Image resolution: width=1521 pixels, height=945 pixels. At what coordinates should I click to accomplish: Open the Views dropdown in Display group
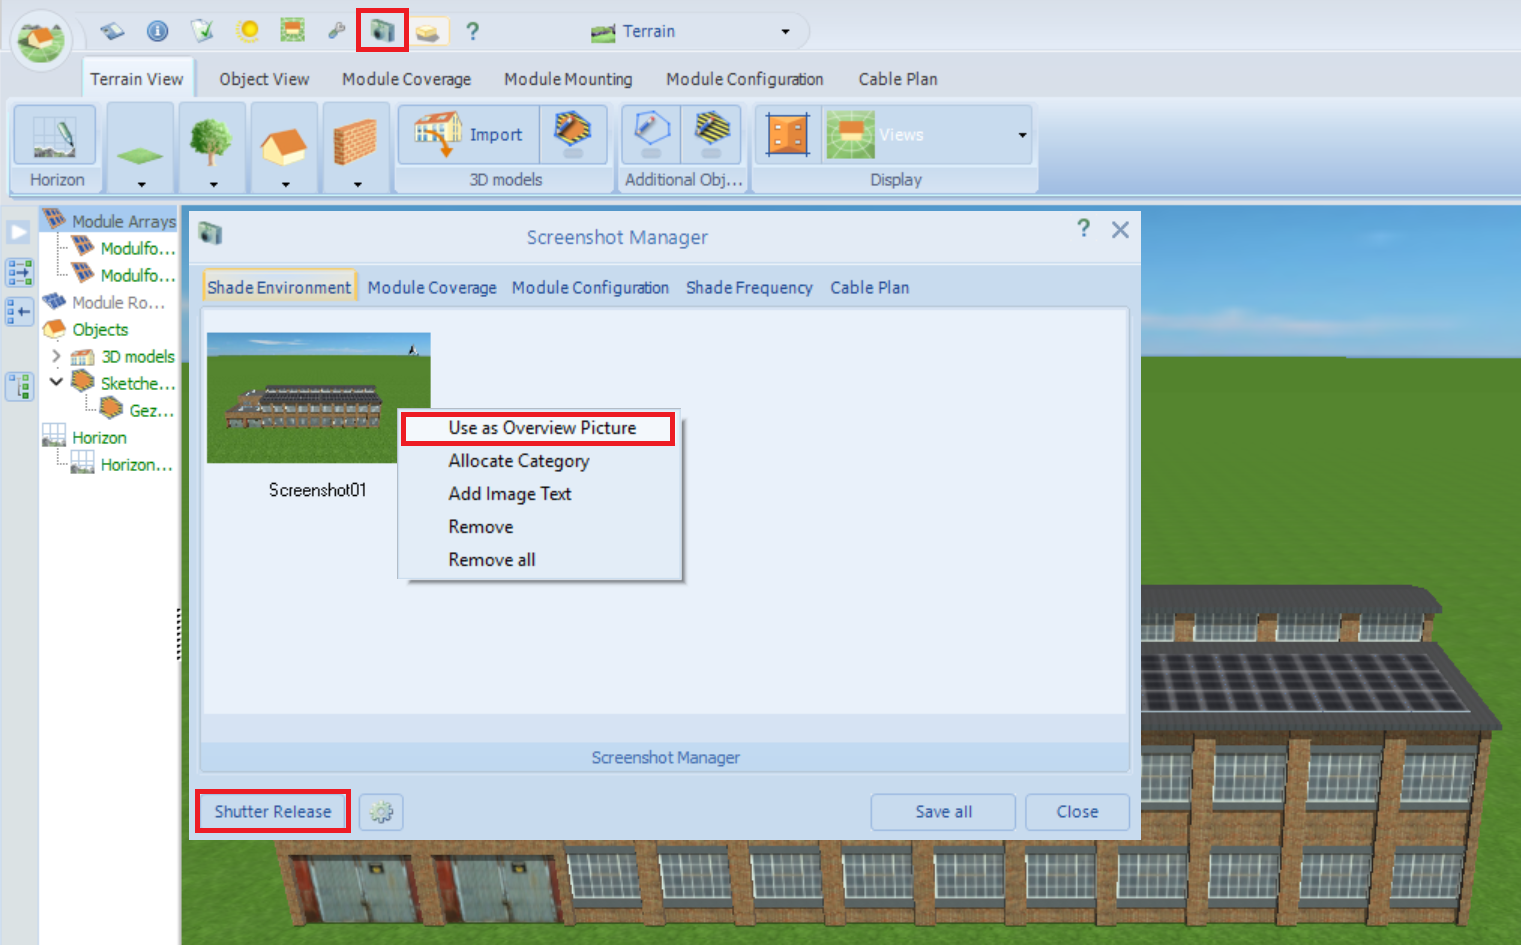coord(1021,135)
